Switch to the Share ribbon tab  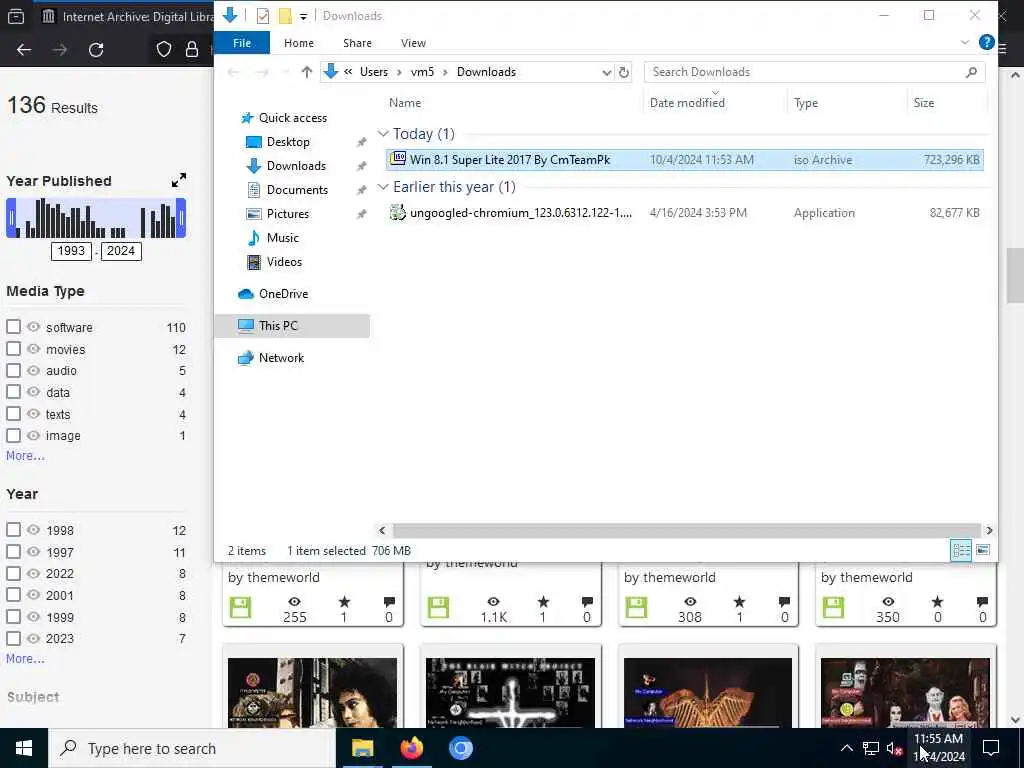tap(357, 43)
